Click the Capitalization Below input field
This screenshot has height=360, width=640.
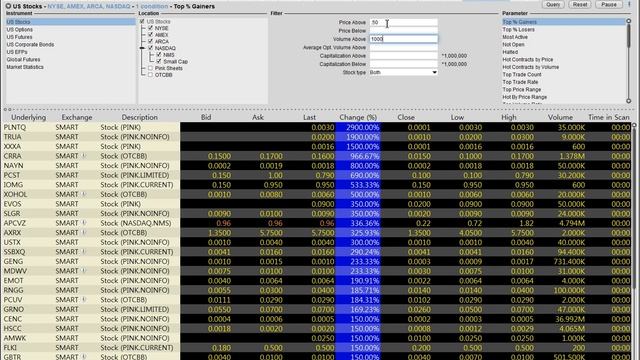pyautogui.click(x=403, y=64)
